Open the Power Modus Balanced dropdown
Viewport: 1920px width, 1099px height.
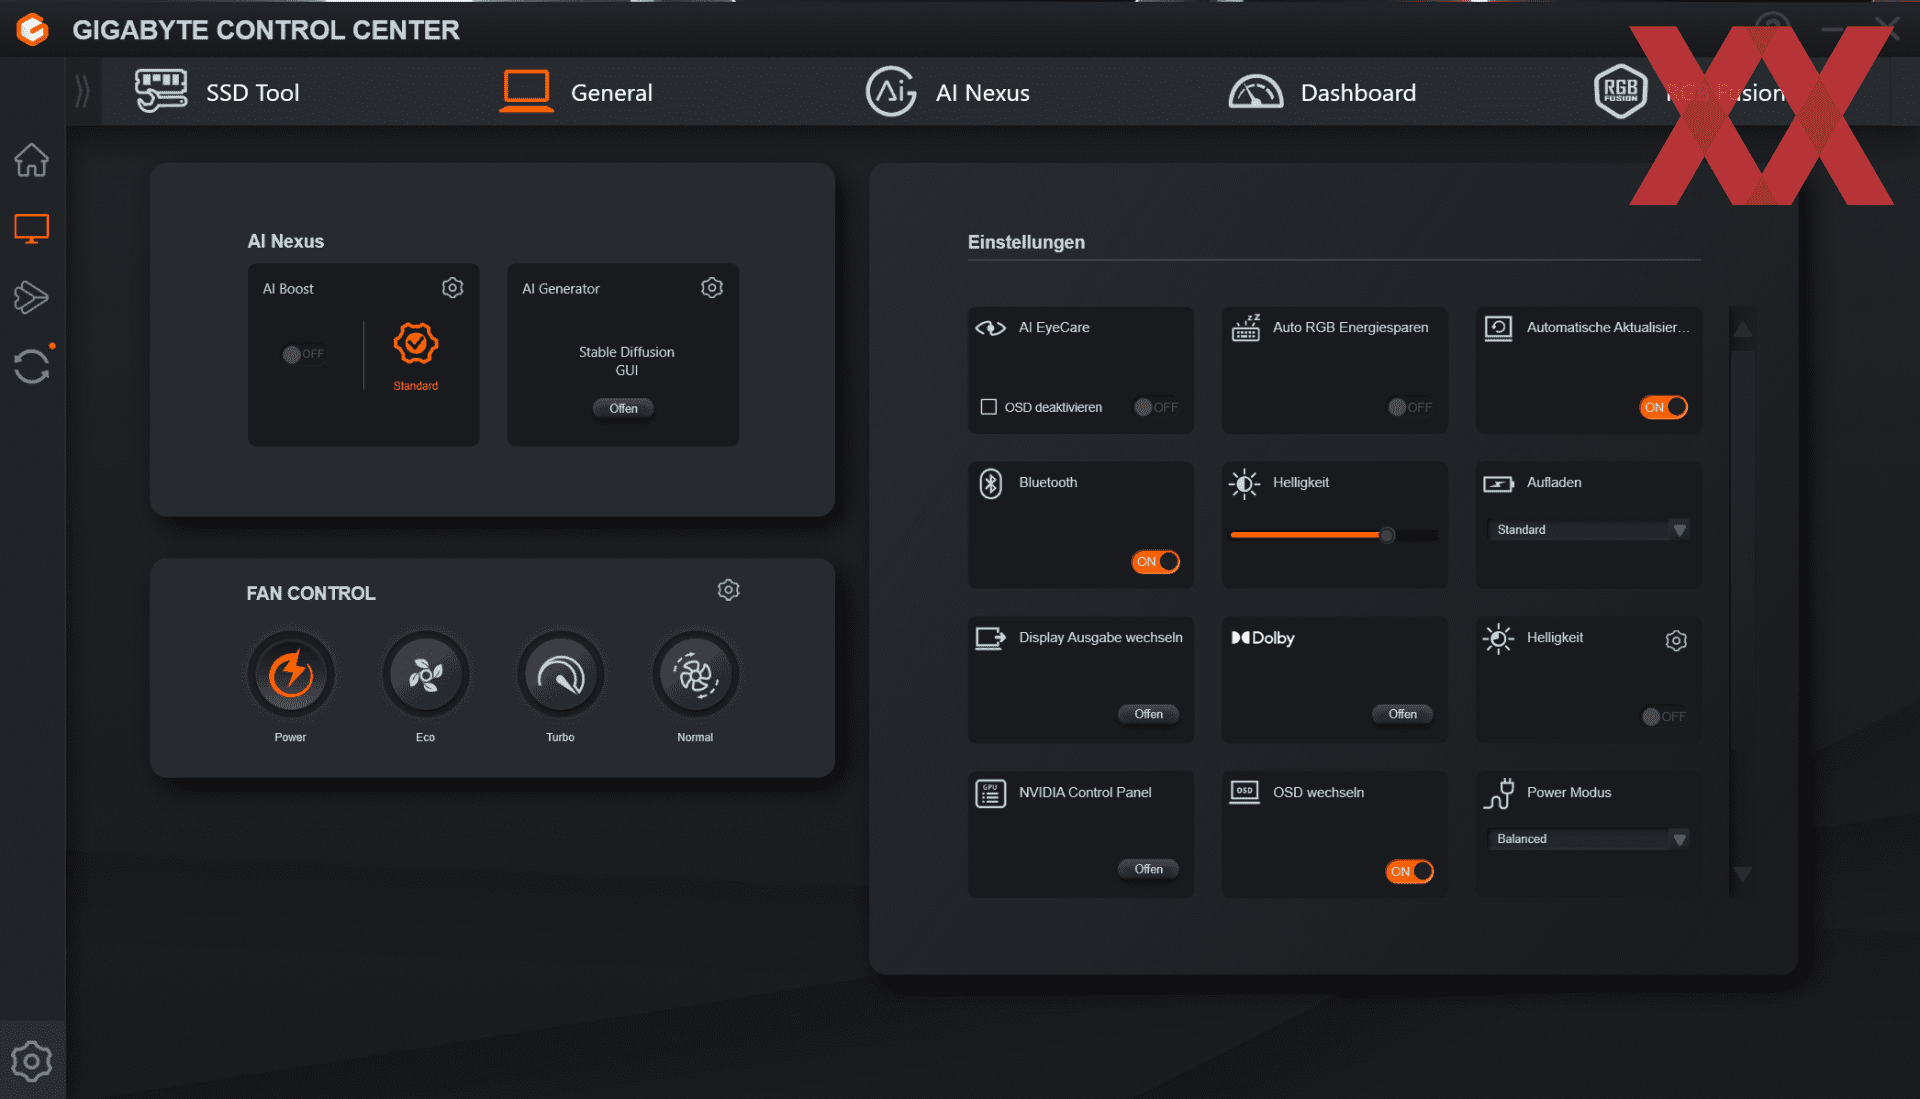coord(1589,839)
